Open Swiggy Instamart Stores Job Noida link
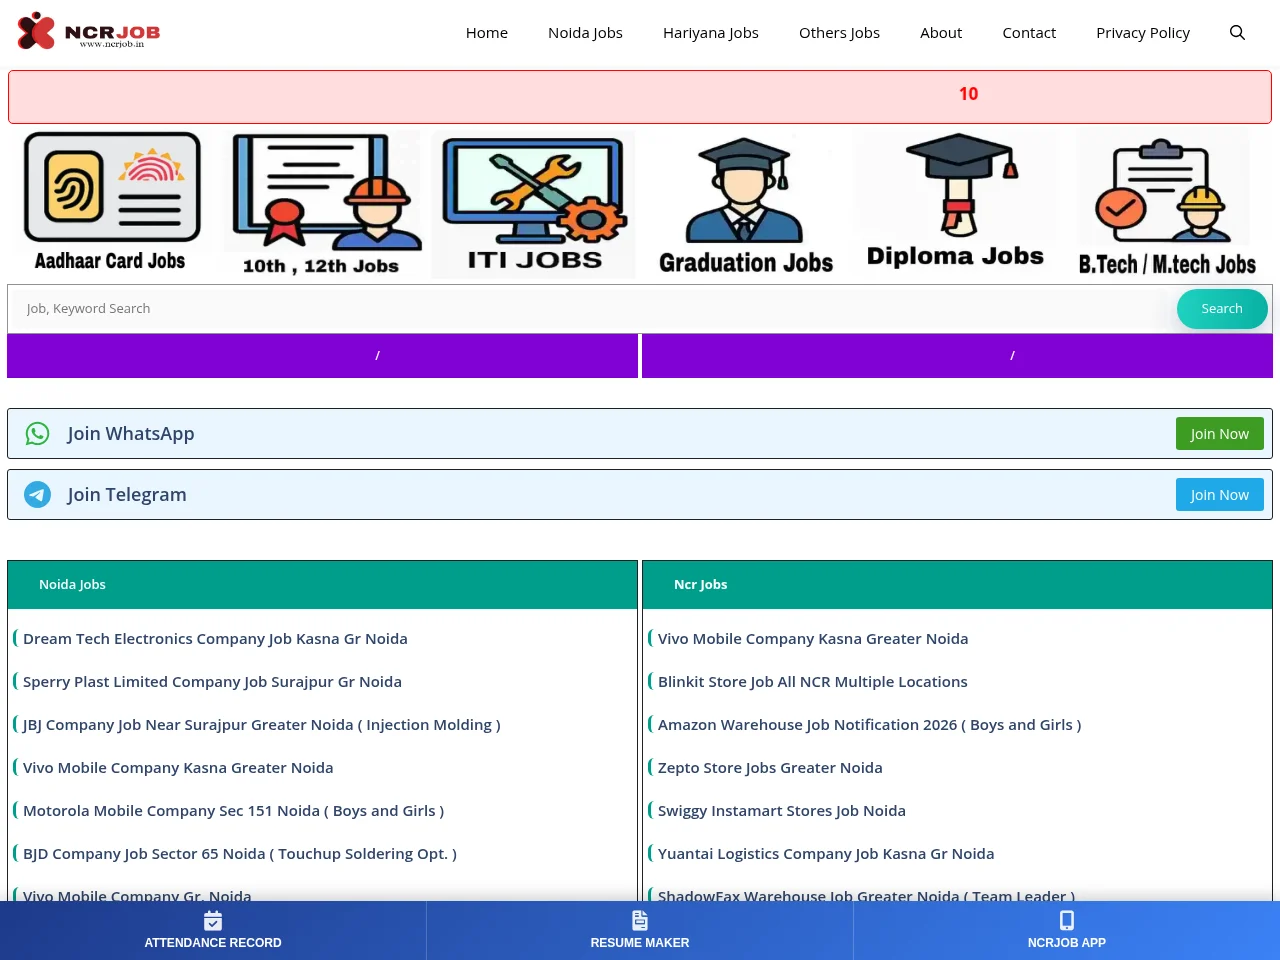This screenshot has width=1280, height=960. (x=782, y=810)
